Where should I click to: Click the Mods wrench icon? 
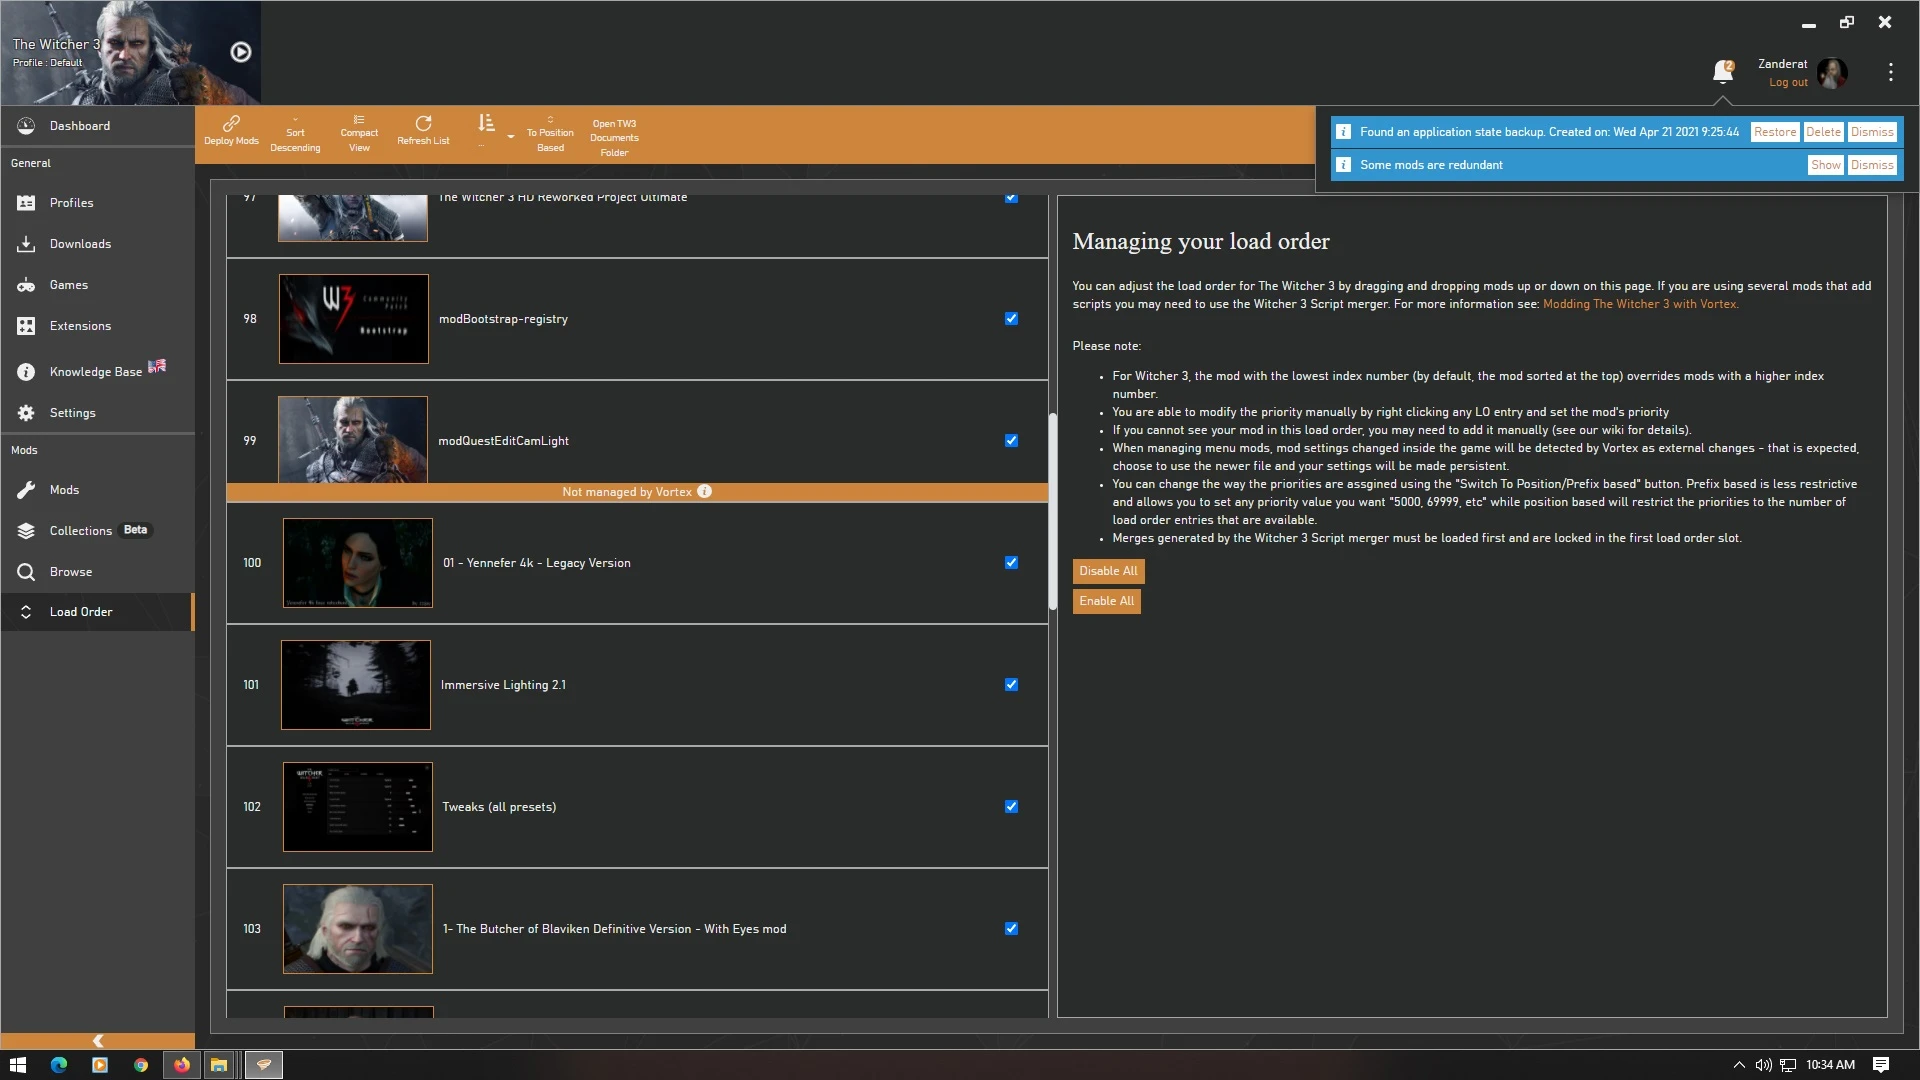(x=26, y=490)
